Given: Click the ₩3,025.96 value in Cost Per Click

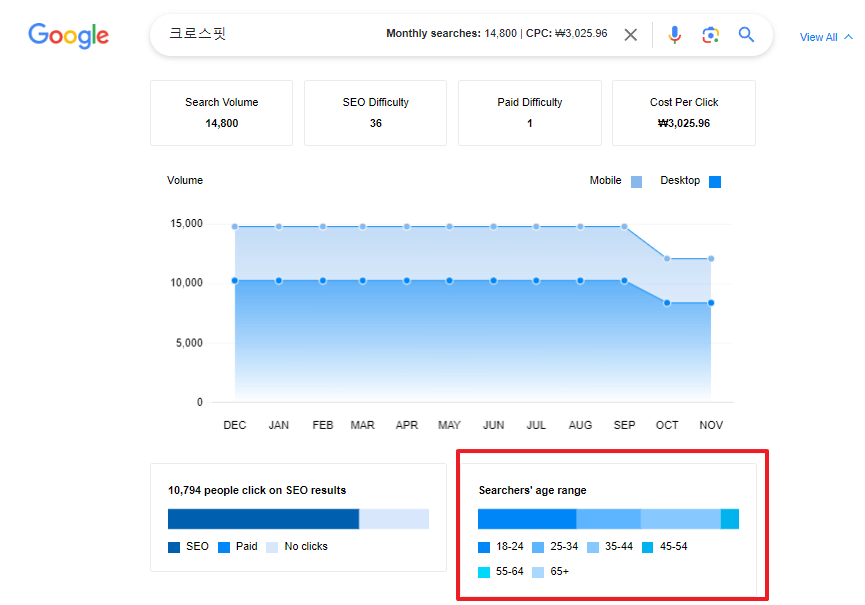Looking at the screenshot, I should click(684, 123).
